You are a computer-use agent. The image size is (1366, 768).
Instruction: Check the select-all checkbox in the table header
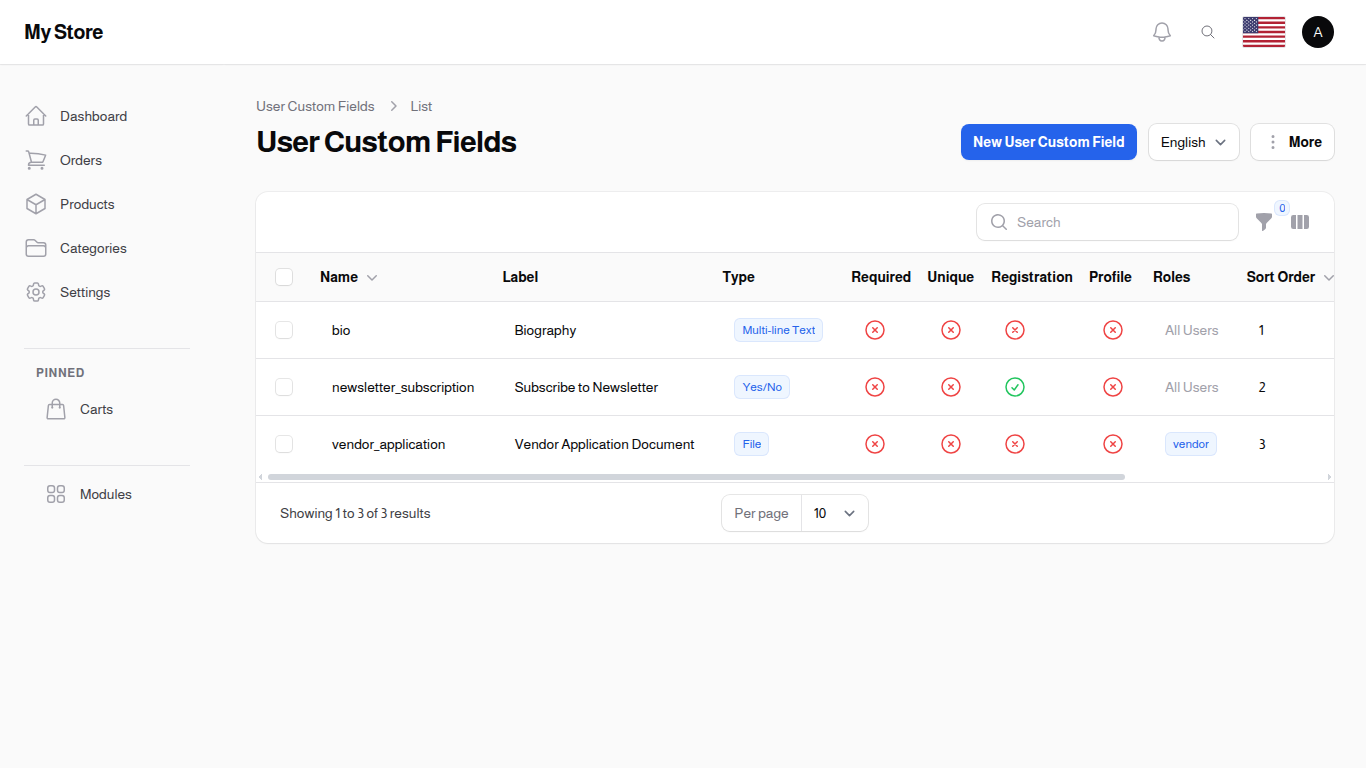coord(284,277)
